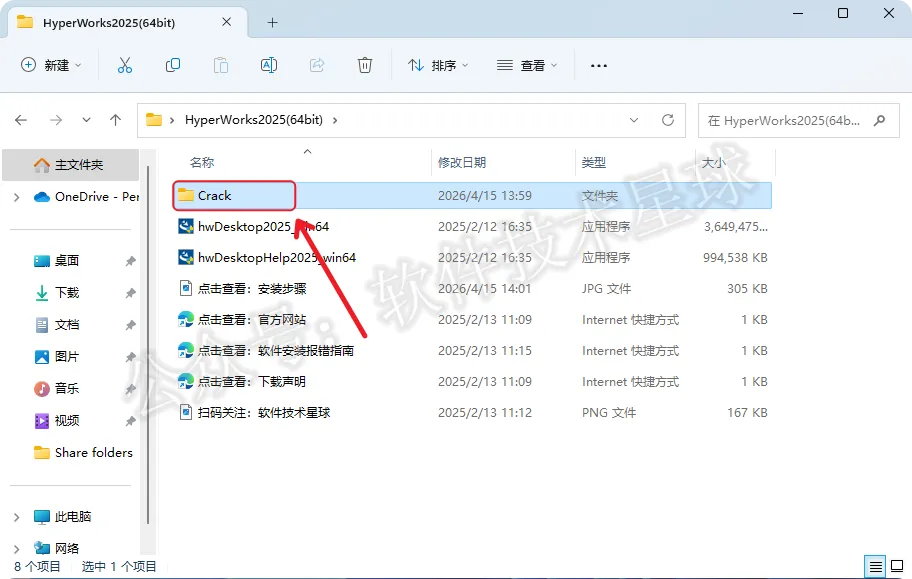Click date 2026/4/15 14:01
The height and width of the screenshot is (579, 912).
click(x=484, y=289)
